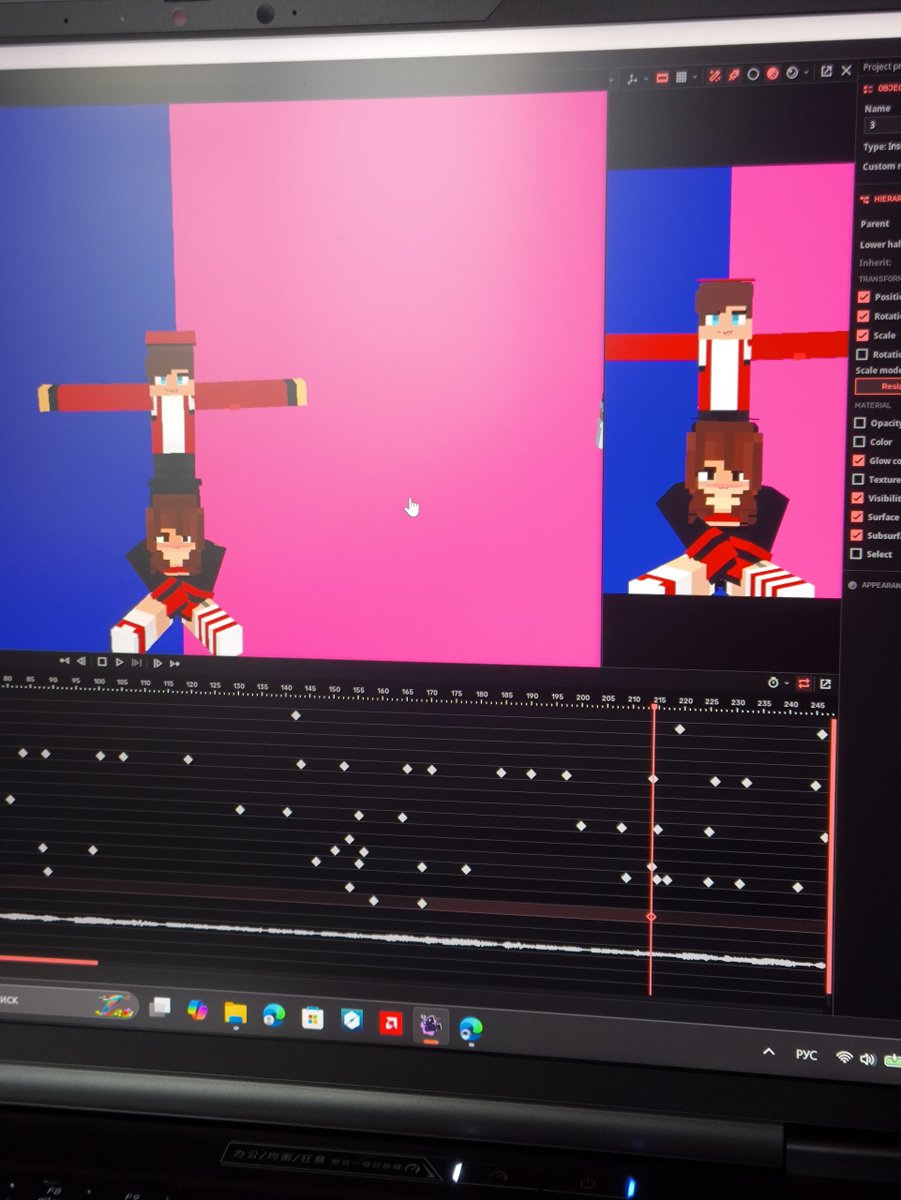This screenshot has width=901, height=1200.
Task: Jump to the timeline start button
Action: click(x=64, y=661)
